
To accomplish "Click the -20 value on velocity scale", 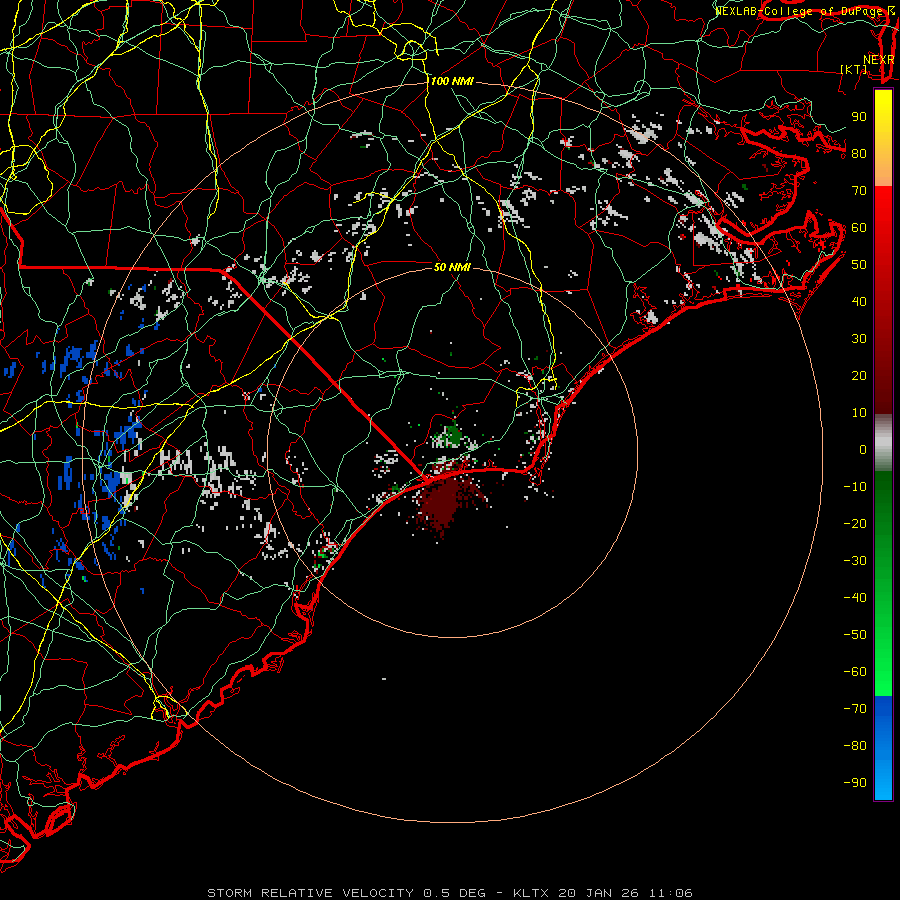I will (x=855, y=523).
